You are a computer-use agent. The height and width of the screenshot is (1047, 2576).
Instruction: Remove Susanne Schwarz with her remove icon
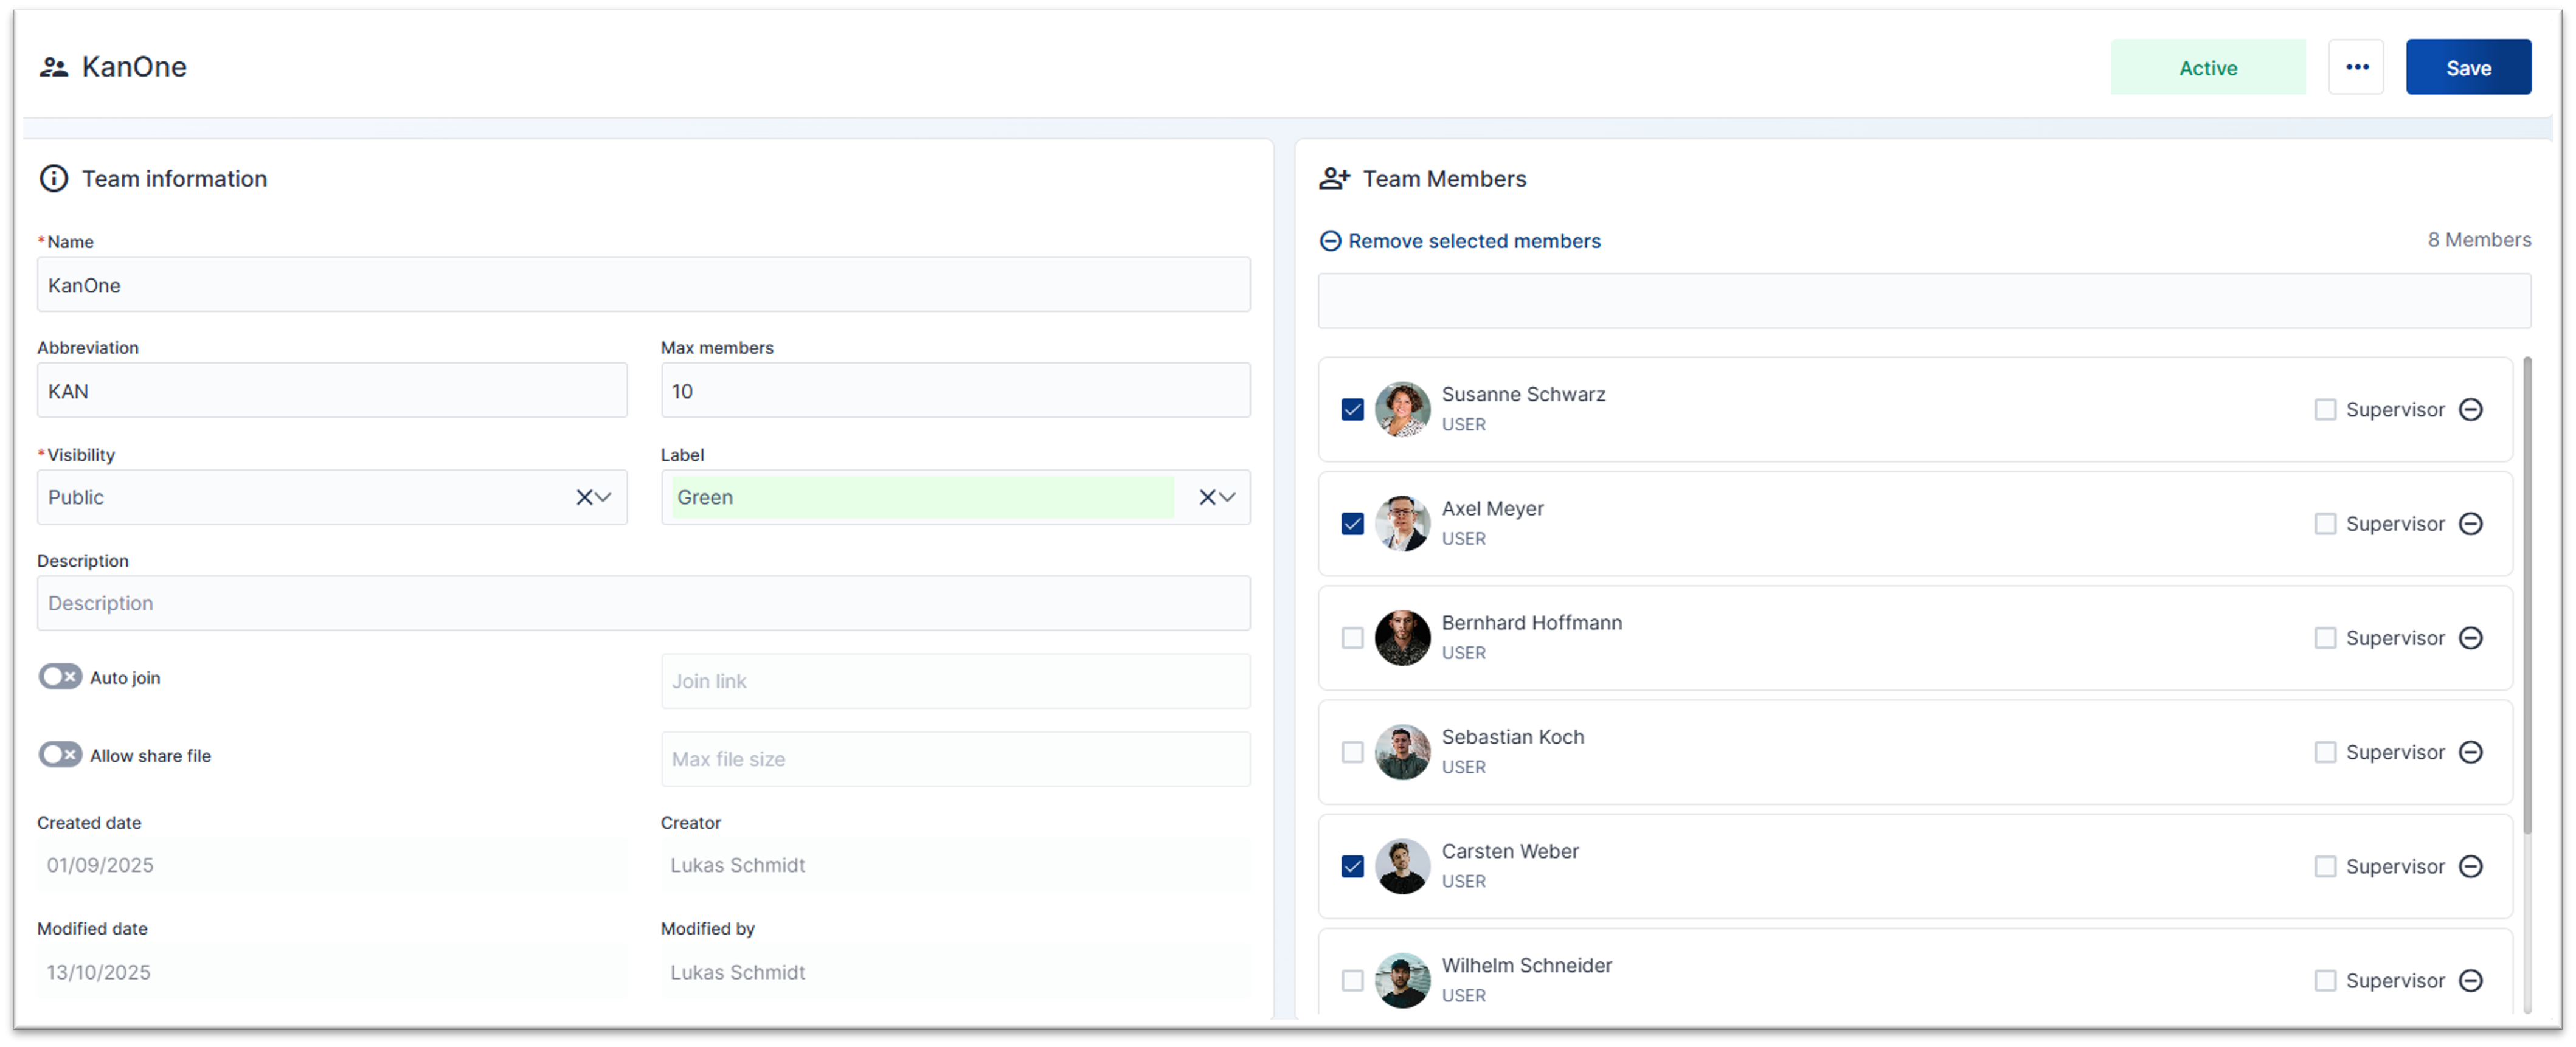(x=2471, y=409)
